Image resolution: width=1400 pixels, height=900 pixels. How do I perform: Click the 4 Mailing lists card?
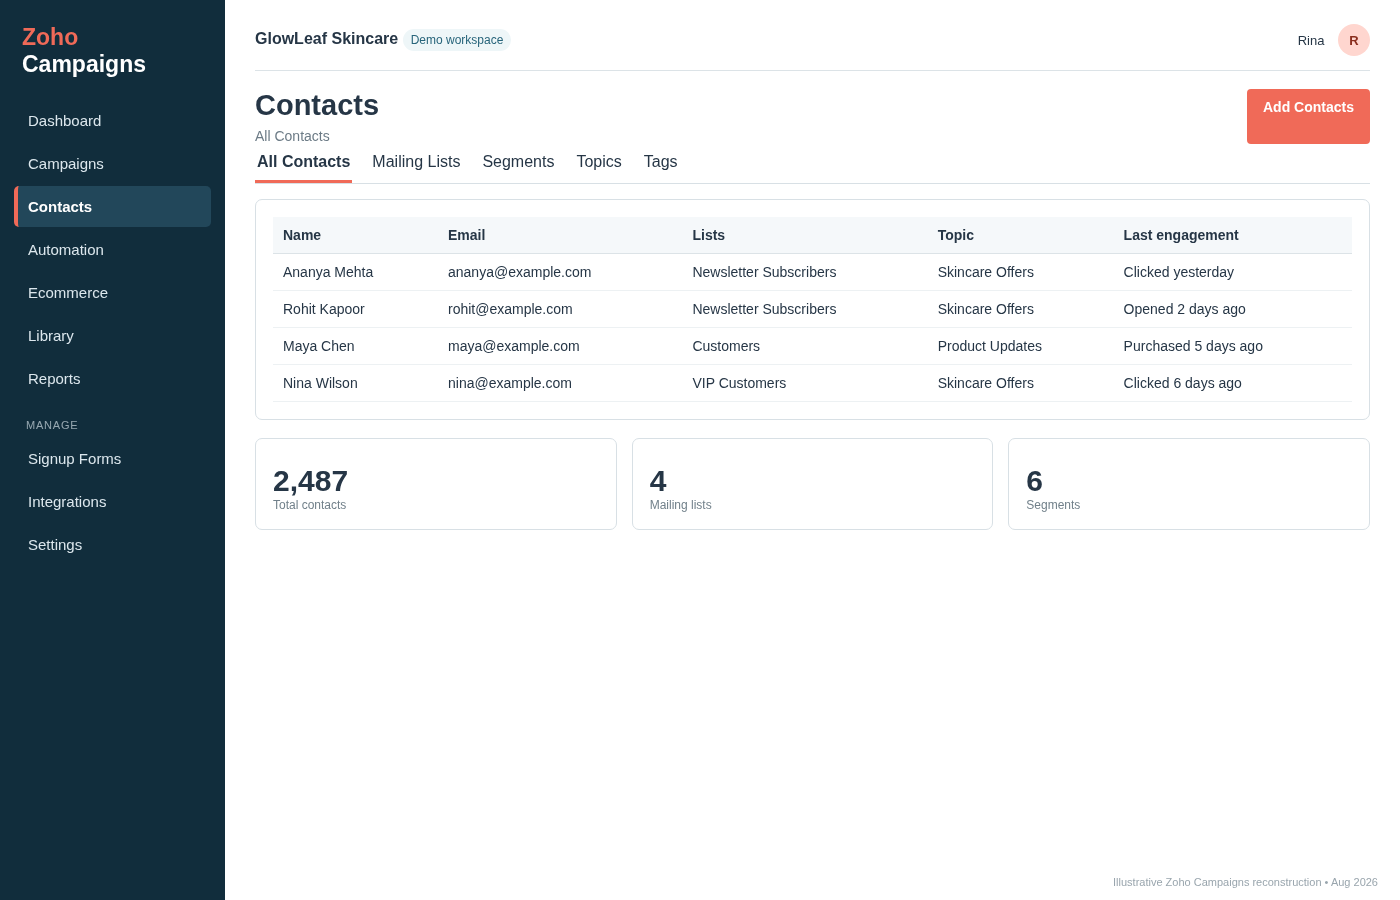coord(812,484)
